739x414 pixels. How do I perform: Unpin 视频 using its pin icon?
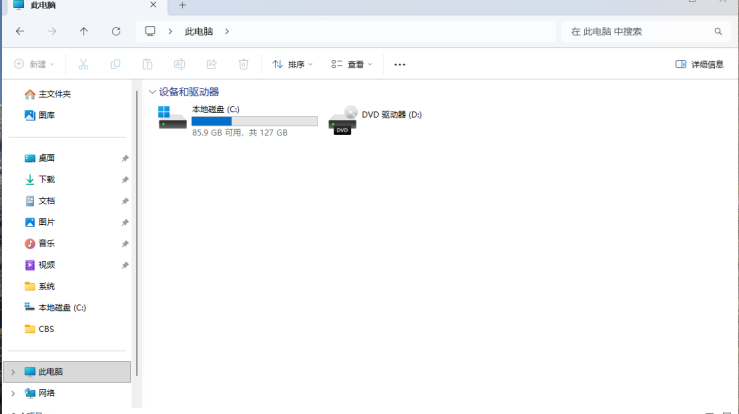125,265
